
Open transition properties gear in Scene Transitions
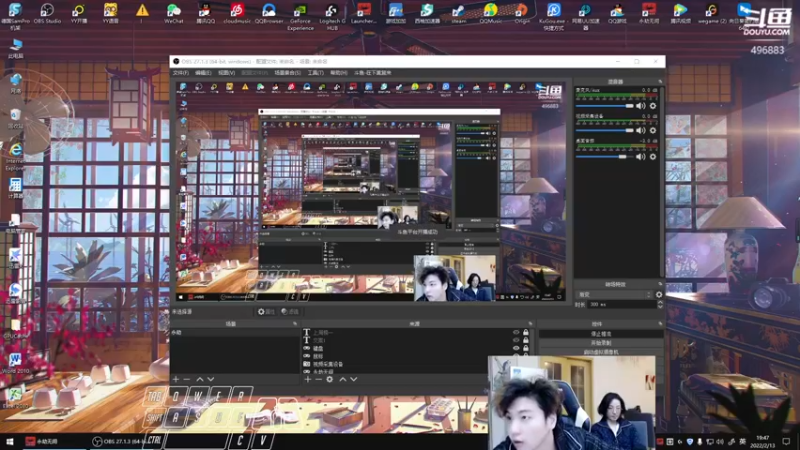pos(659,294)
